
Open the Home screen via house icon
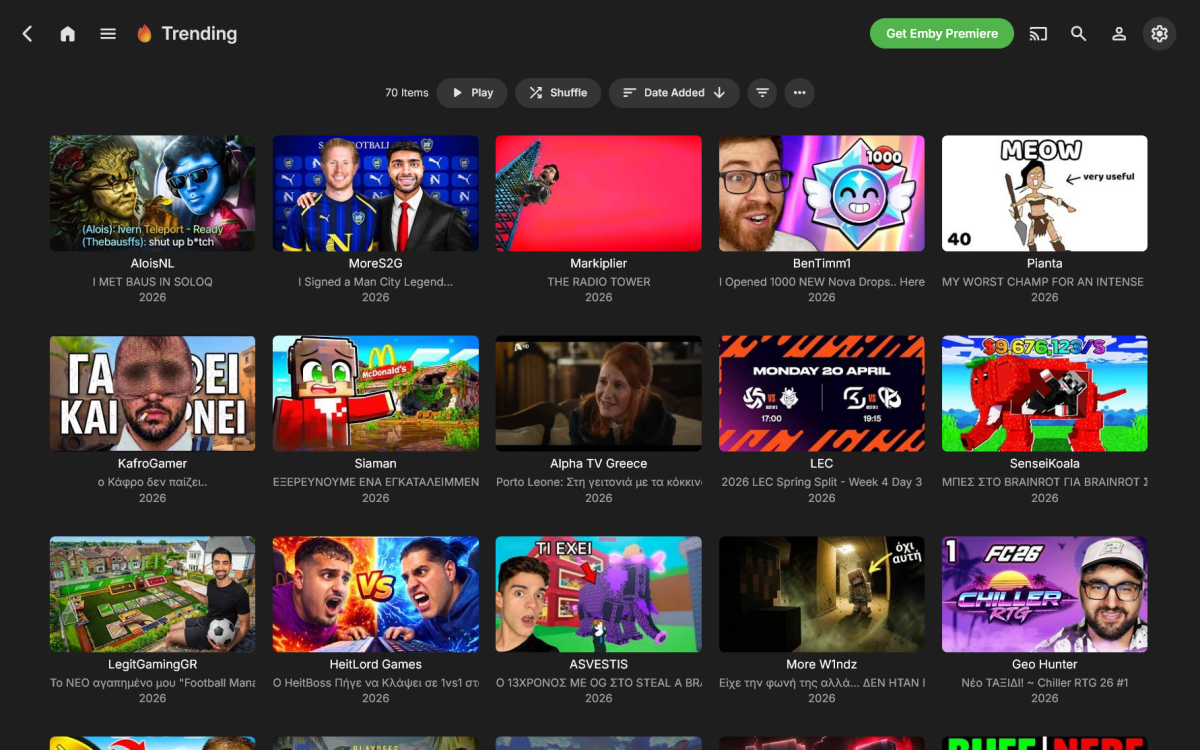coord(67,34)
